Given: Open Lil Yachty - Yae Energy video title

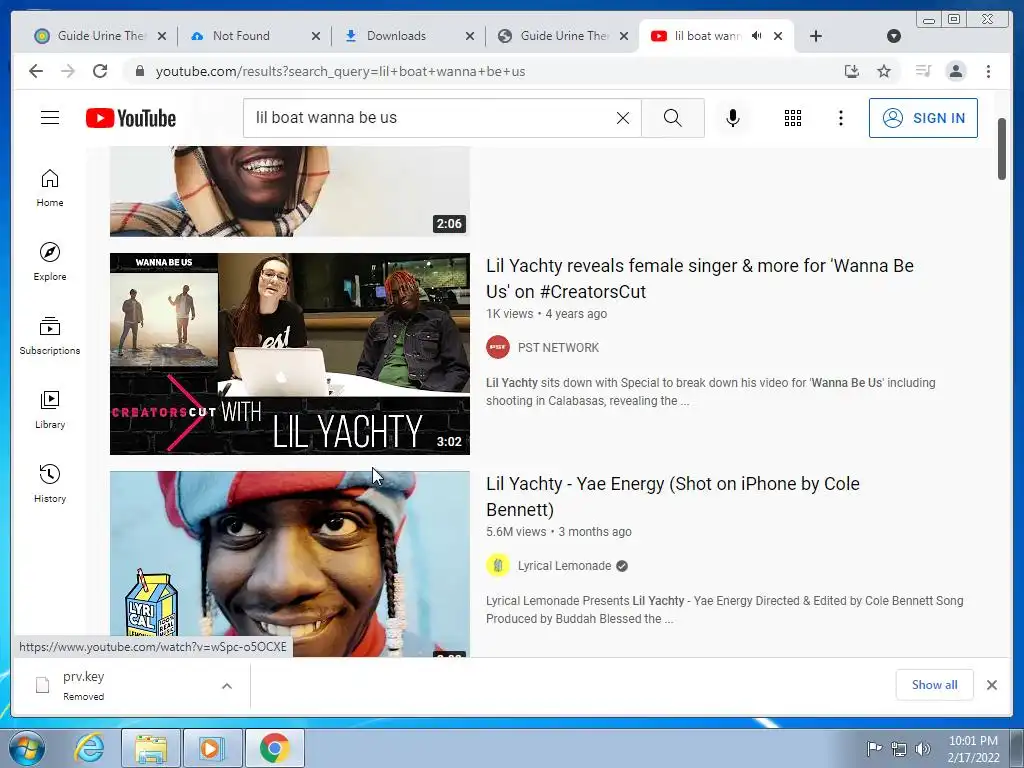Looking at the screenshot, I should tap(673, 496).
